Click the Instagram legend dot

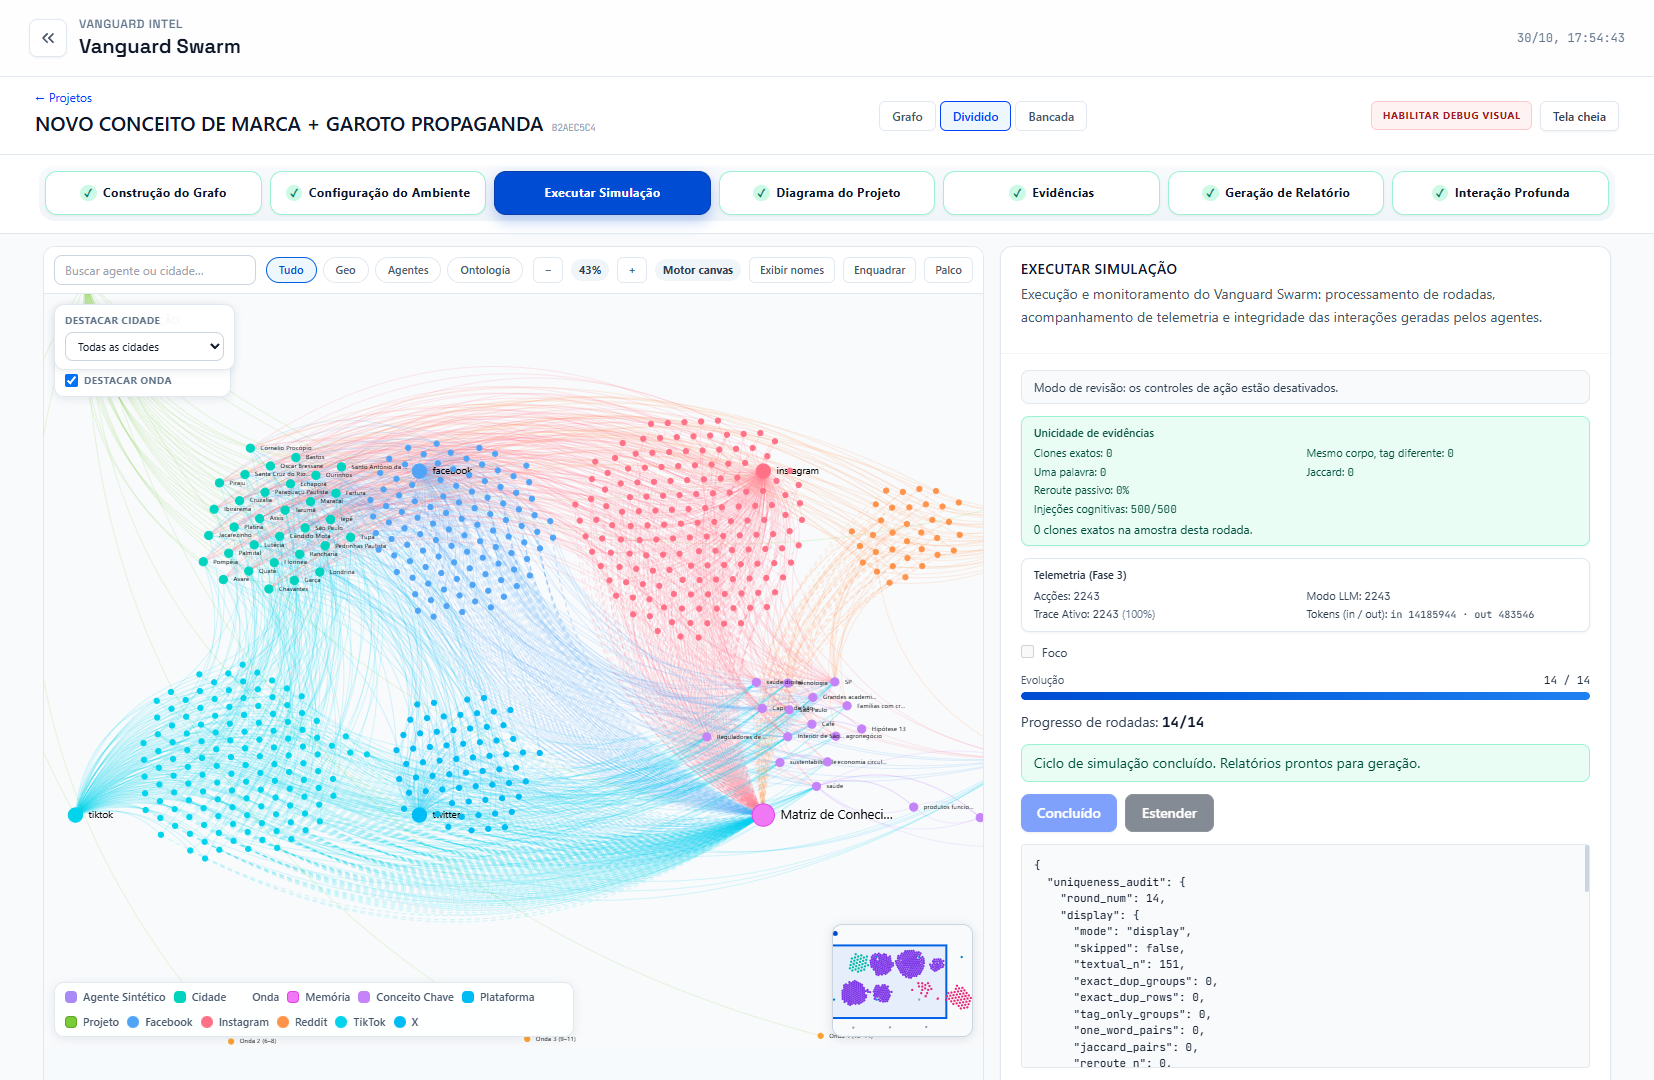point(207,1022)
